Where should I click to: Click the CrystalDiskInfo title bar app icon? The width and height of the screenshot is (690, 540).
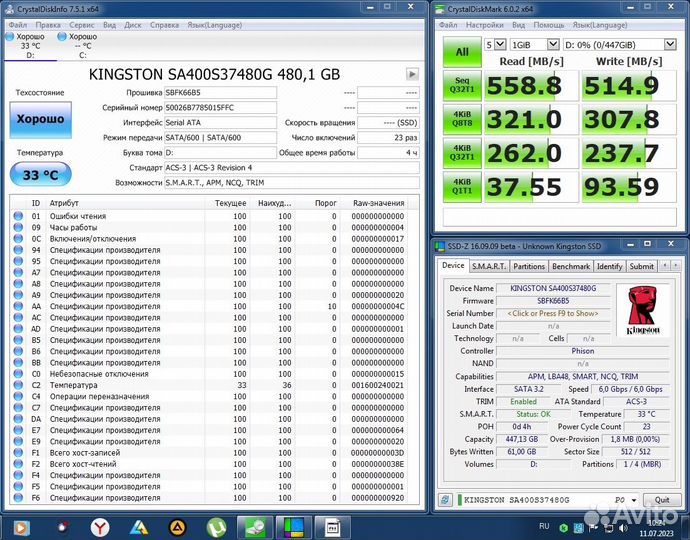tap(10, 8)
